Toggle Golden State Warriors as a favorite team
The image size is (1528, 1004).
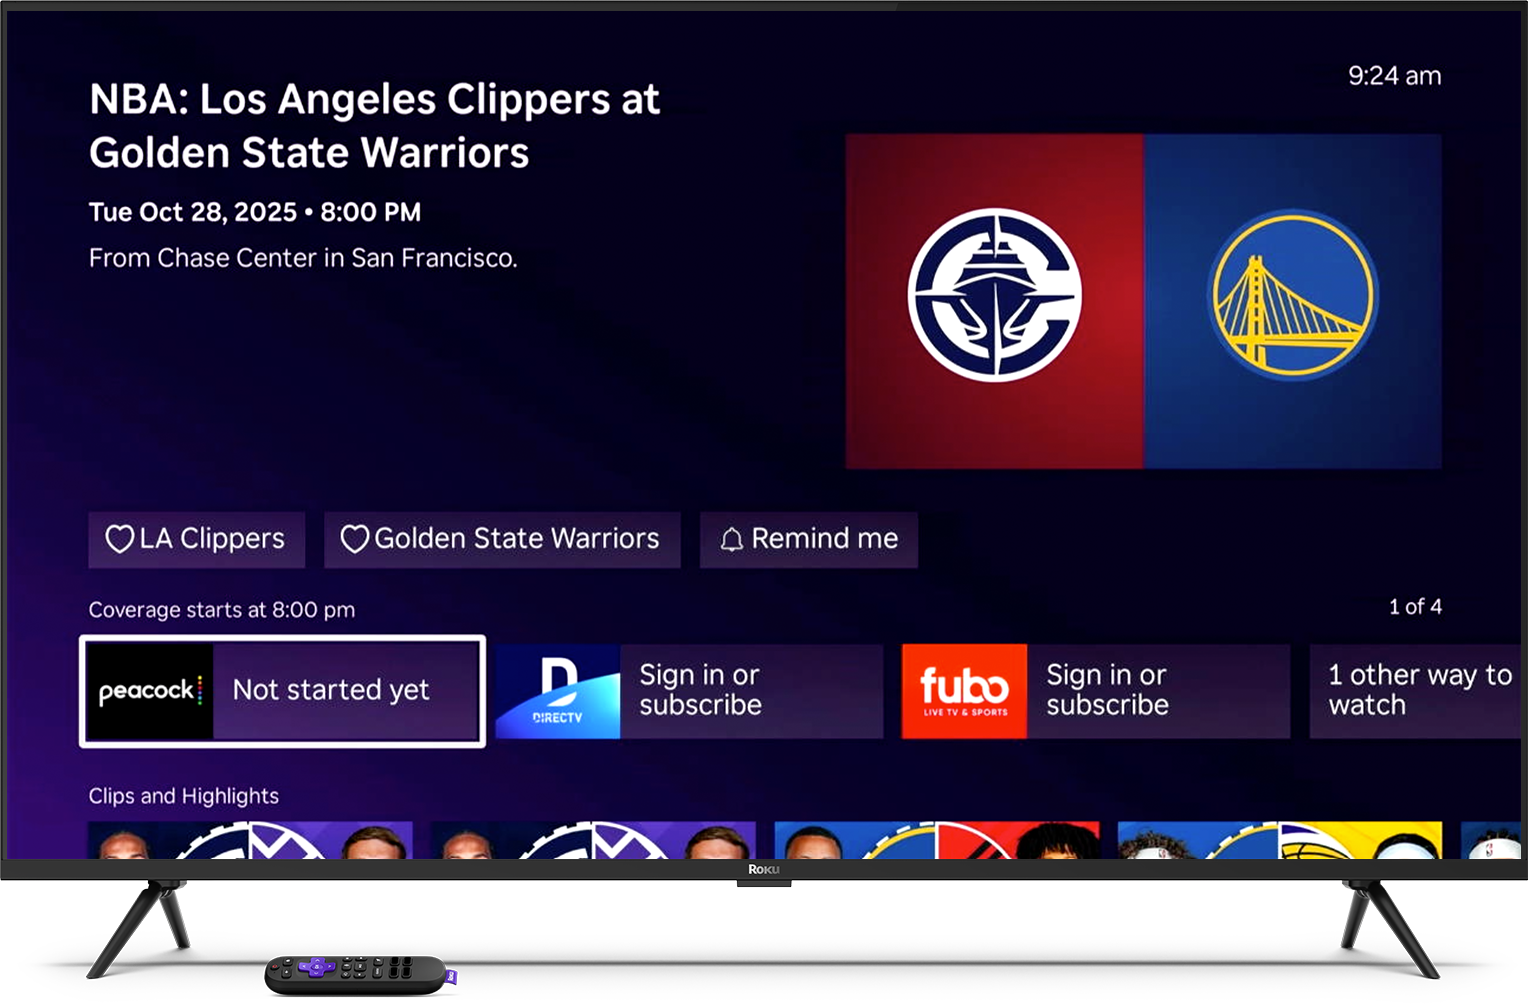point(502,539)
